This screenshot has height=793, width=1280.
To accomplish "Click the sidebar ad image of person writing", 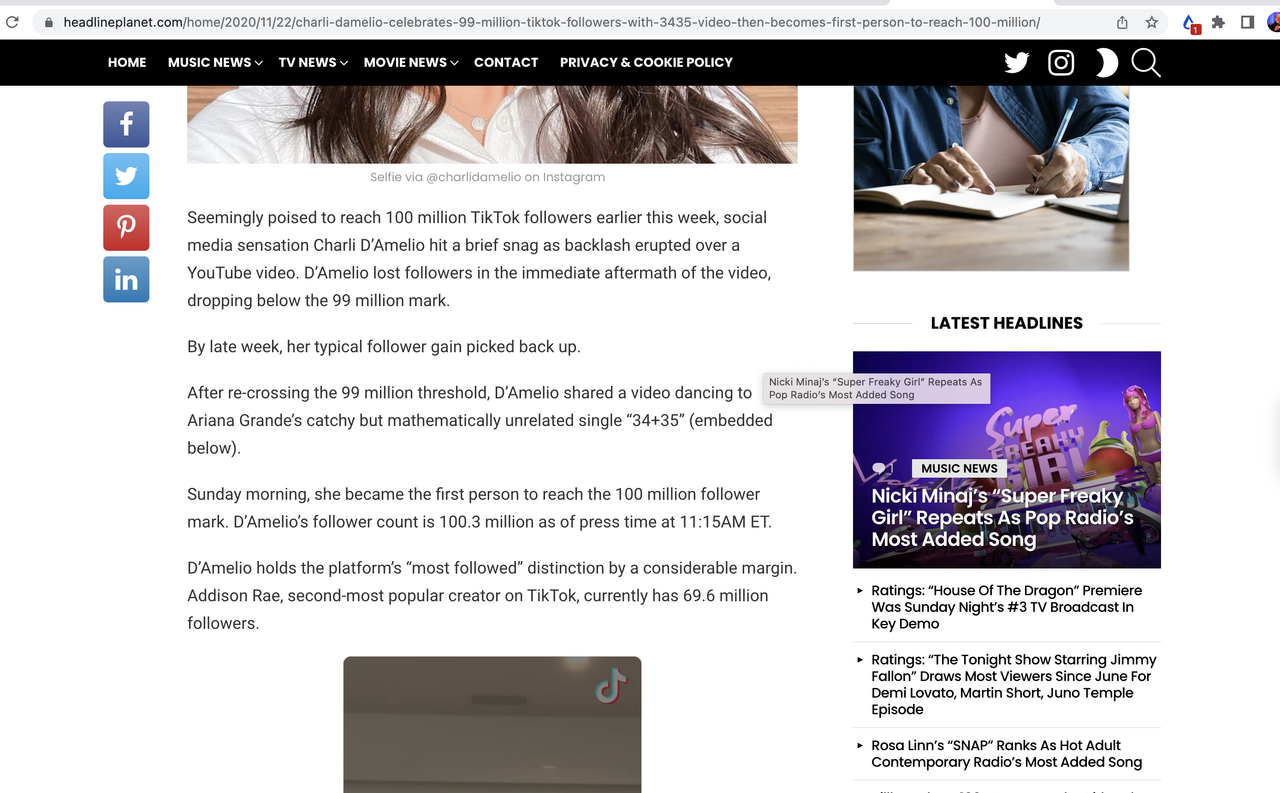I will 991,178.
